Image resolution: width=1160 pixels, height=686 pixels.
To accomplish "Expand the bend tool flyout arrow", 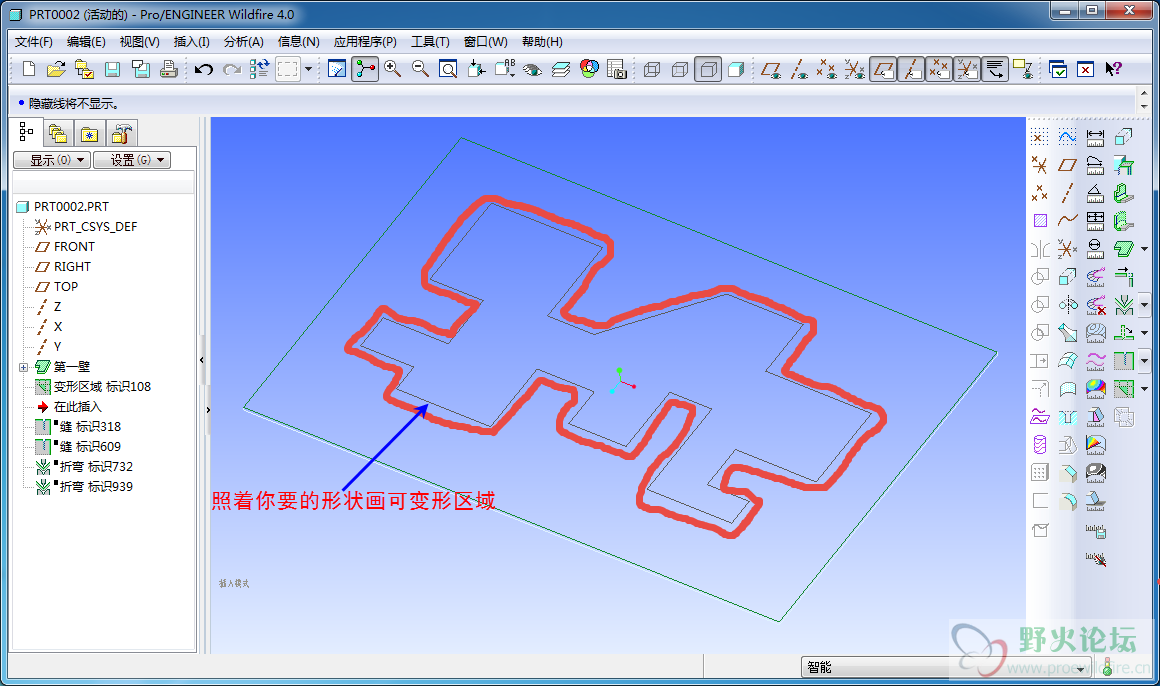I will [1144, 305].
